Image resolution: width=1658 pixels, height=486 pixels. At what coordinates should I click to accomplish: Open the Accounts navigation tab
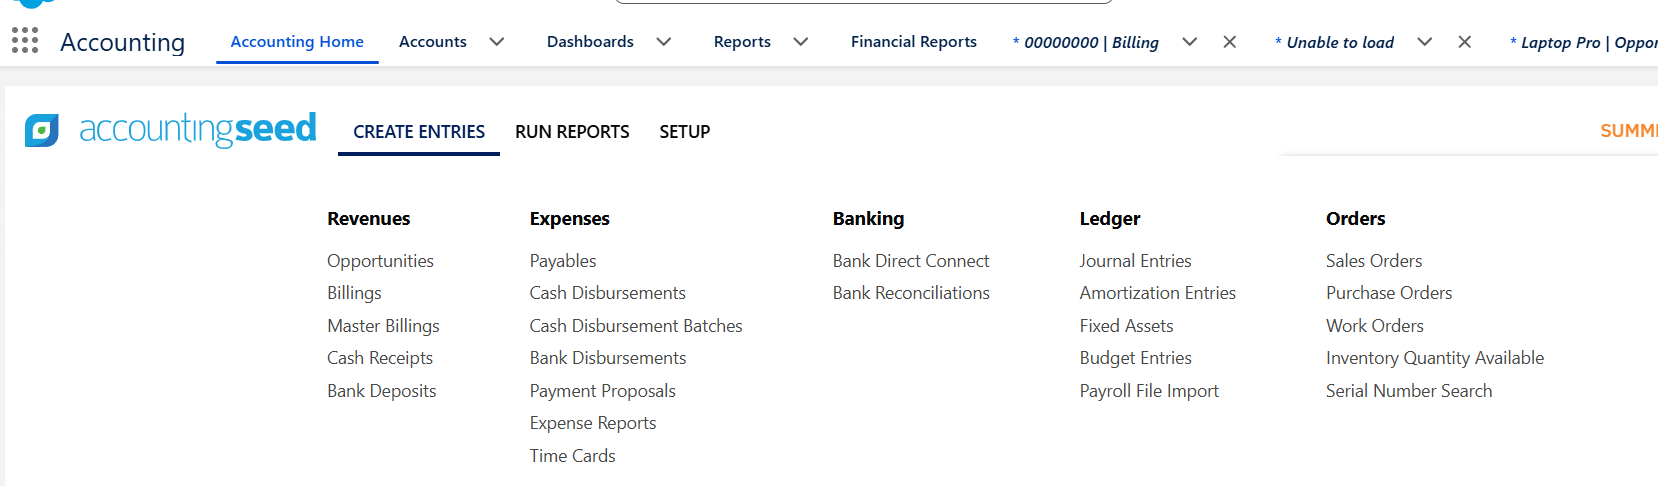click(432, 42)
